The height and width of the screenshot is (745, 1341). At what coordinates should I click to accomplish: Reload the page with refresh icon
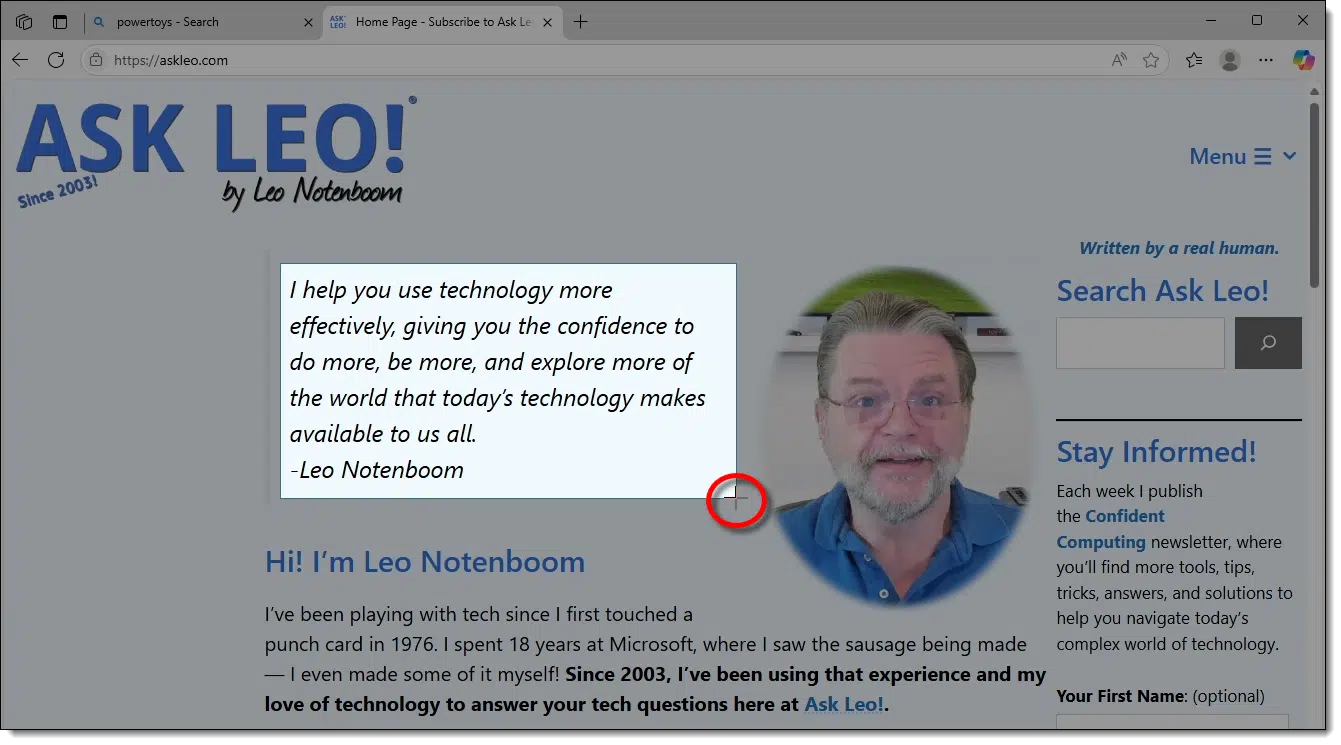(x=56, y=60)
